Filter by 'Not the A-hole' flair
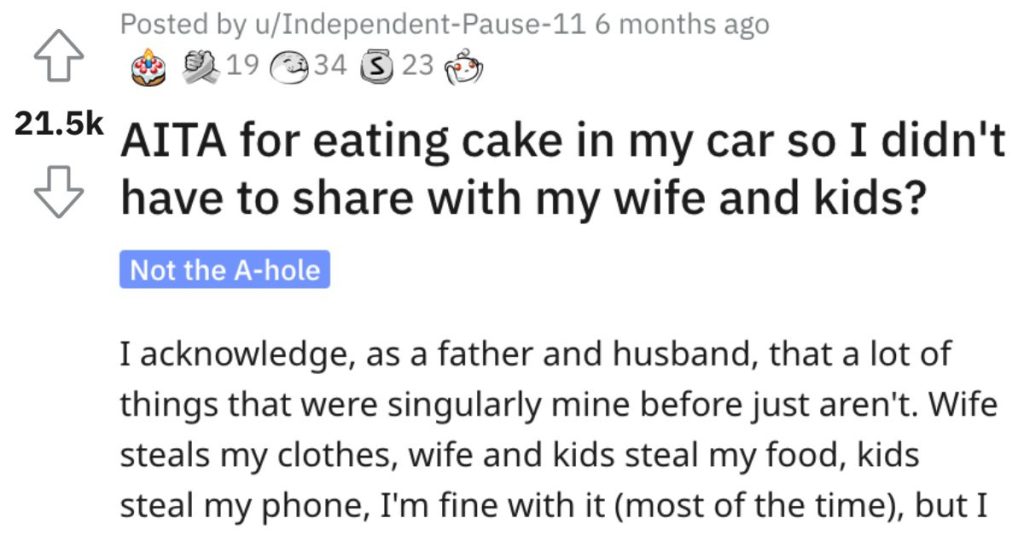Image resolution: width=1024 pixels, height=535 pixels. point(224,271)
